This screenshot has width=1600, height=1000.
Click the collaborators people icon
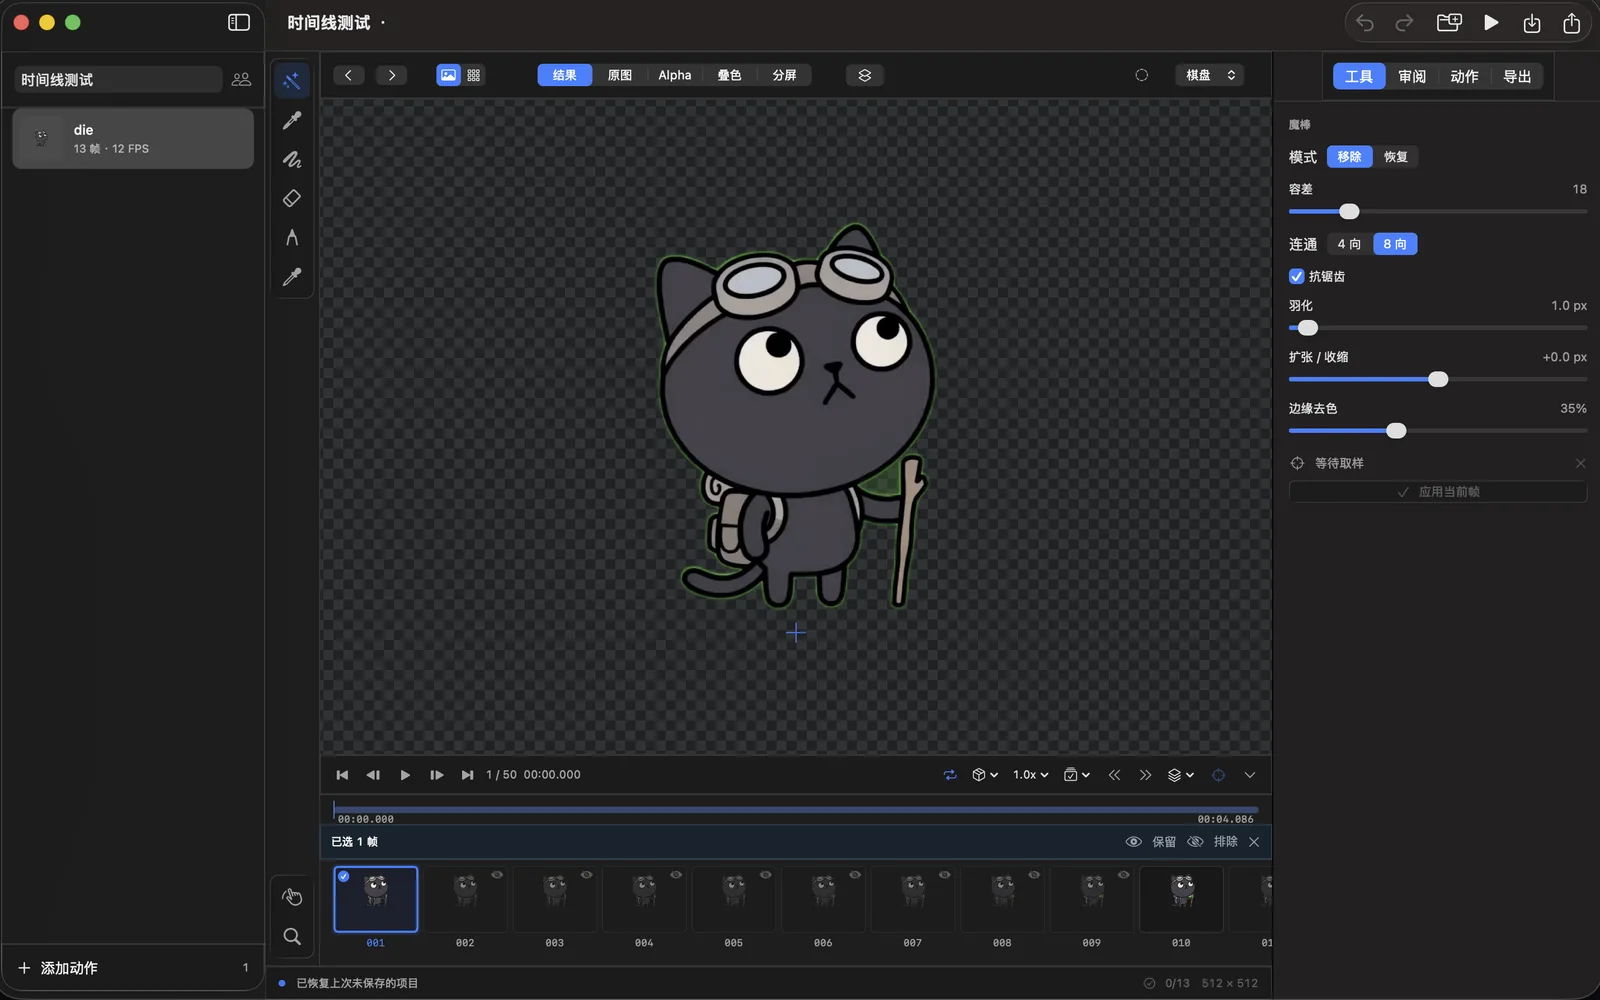241,79
